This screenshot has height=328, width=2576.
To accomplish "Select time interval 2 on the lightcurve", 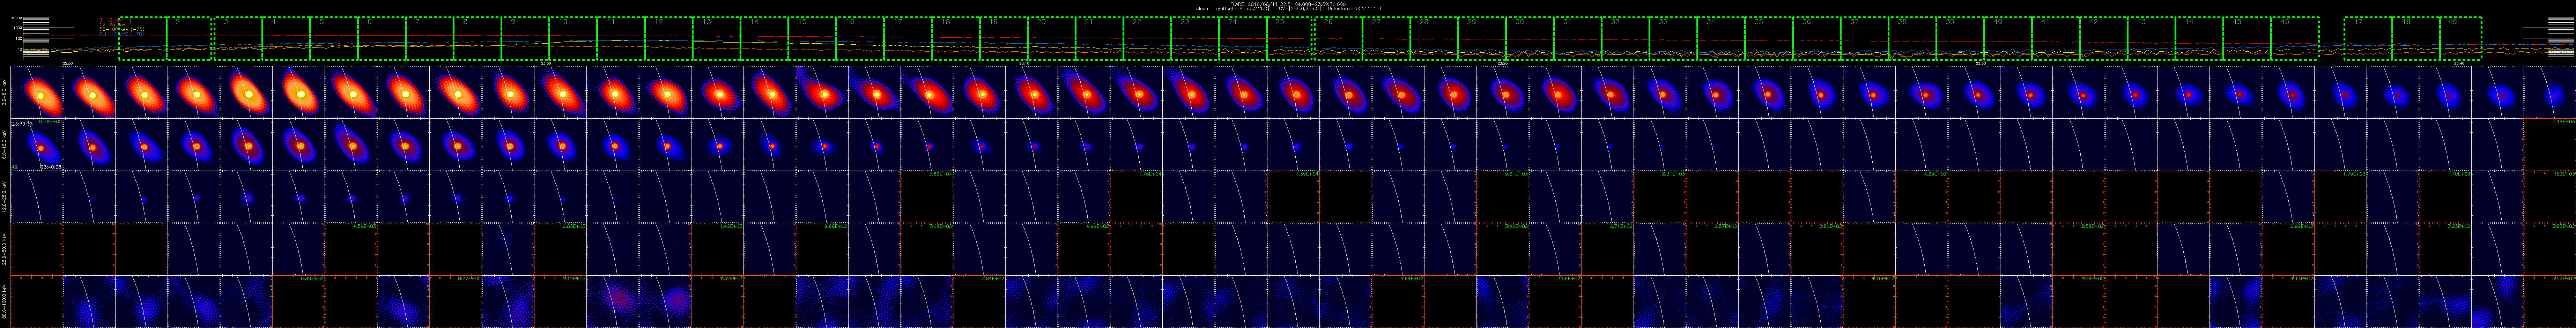I will pos(189,38).
